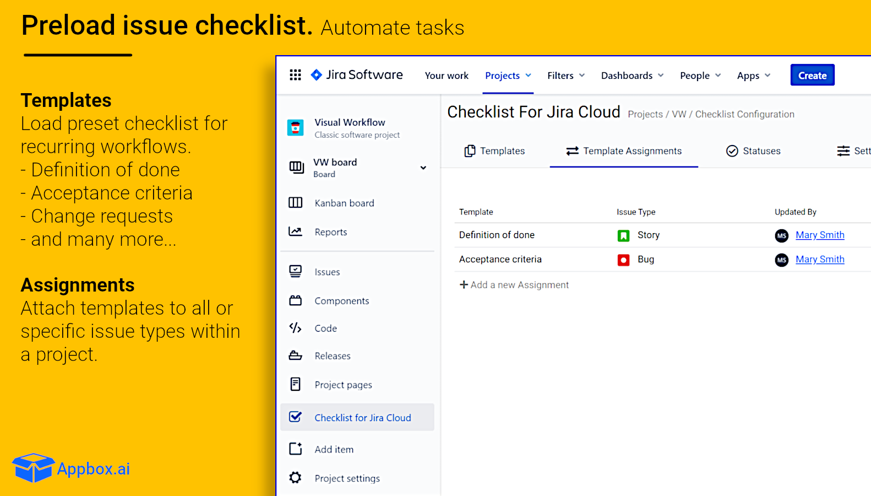
Task: Open Project settings gear in sidebar
Action: click(296, 478)
